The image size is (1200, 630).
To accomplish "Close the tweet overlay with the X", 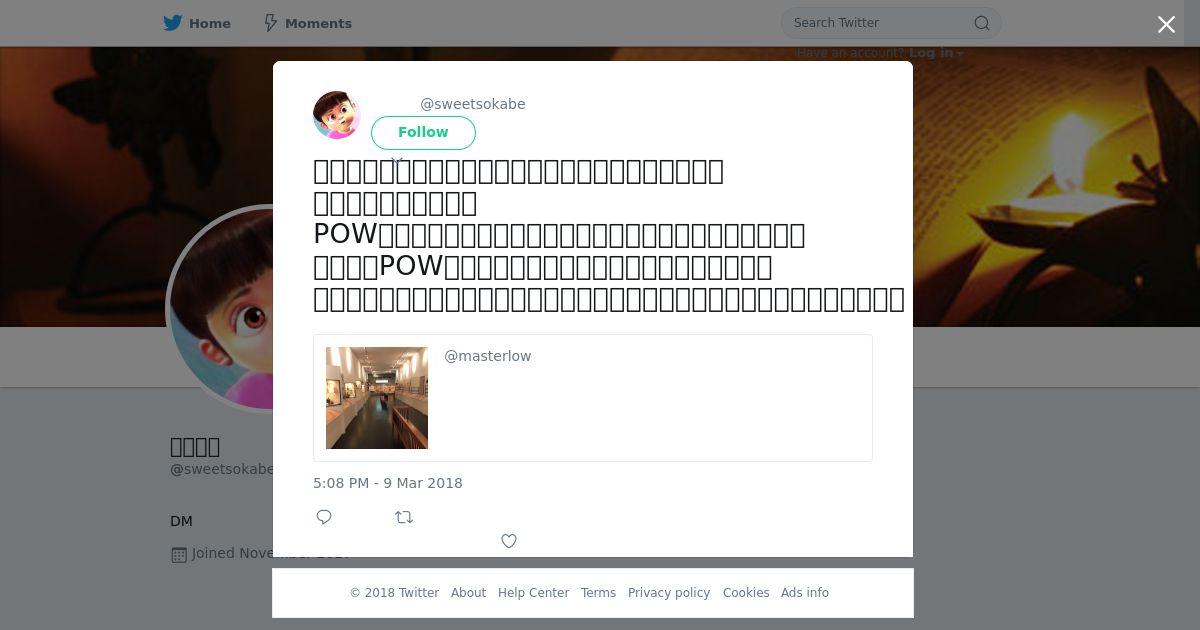I will pyautogui.click(x=1166, y=24).
